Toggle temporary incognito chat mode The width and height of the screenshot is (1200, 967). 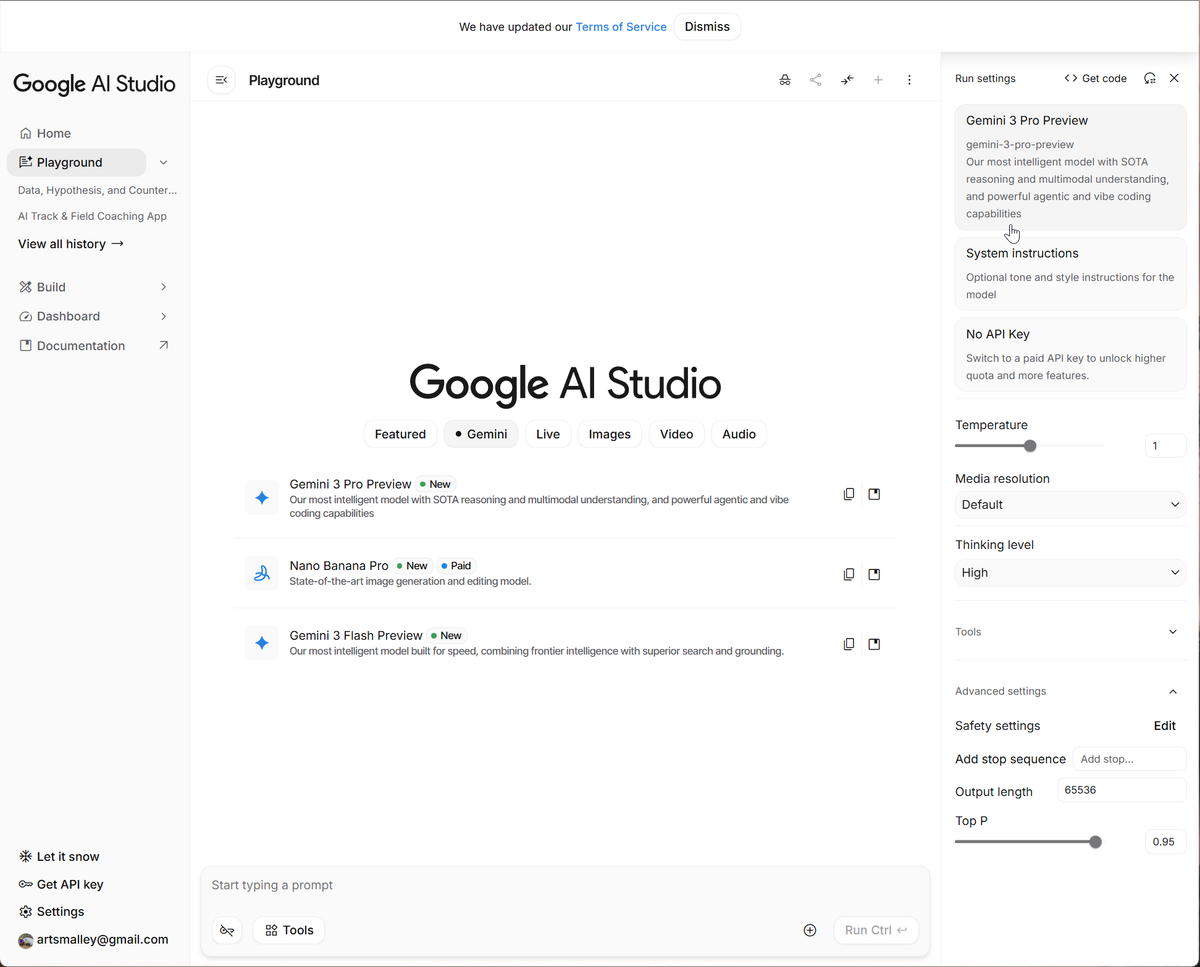(x=785, y=80)
